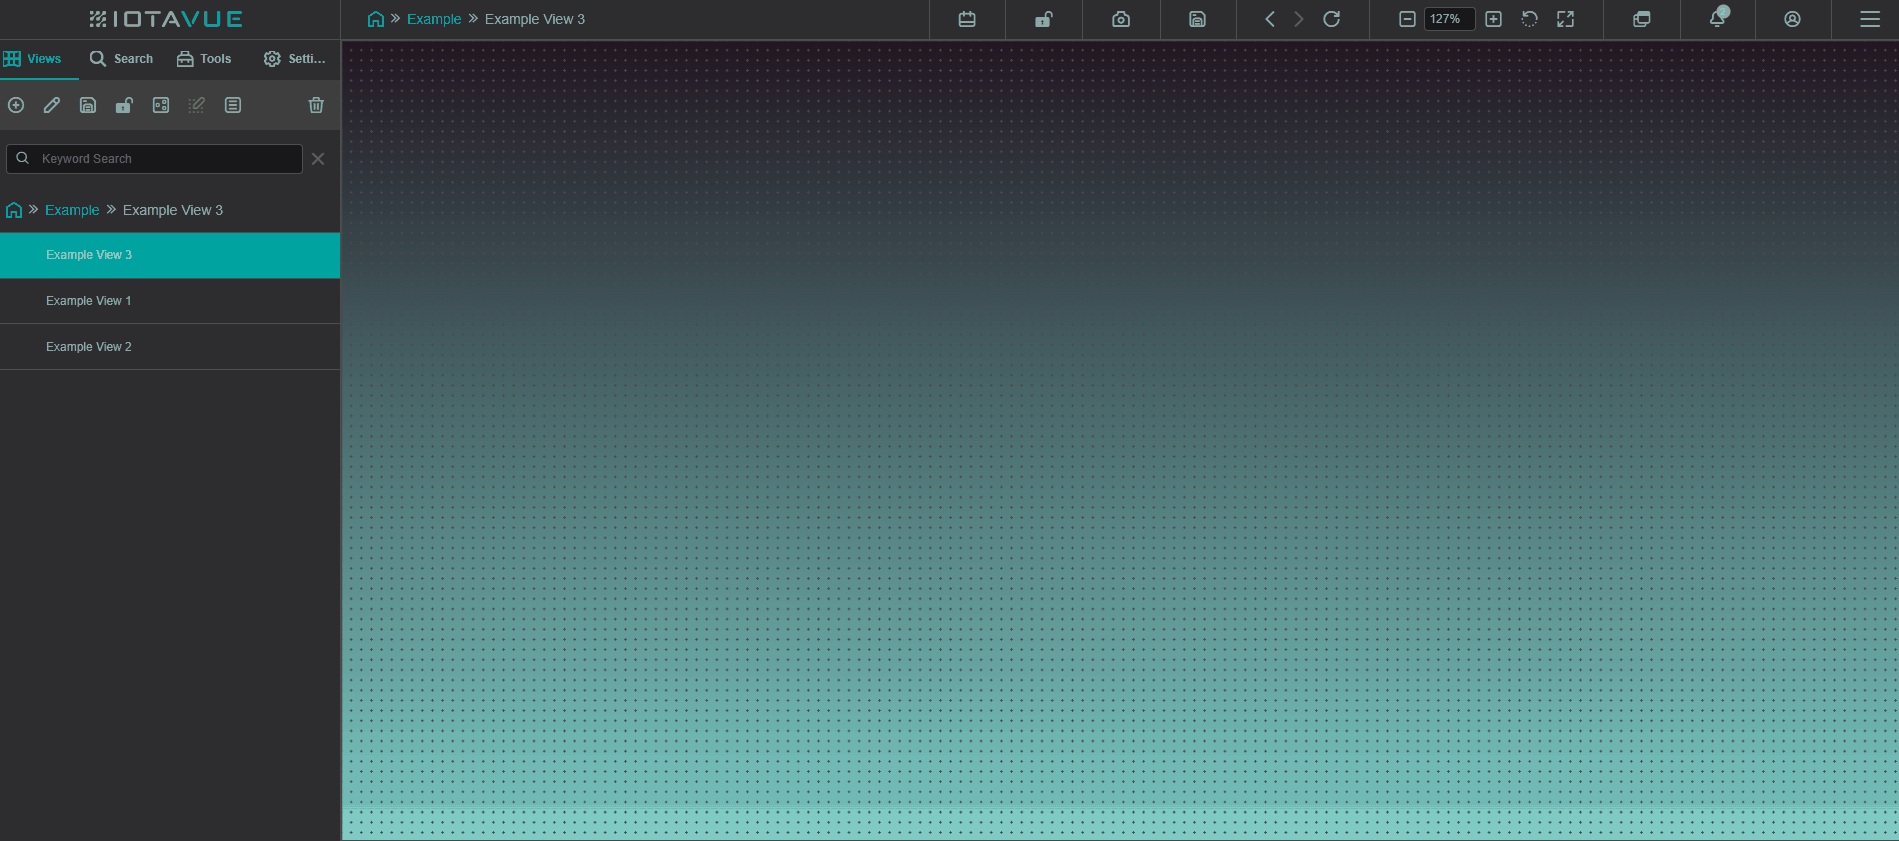This screenshot has width=1899, height=841.
Task: Click the IOTAVUE logo
Action: [166, 19]
